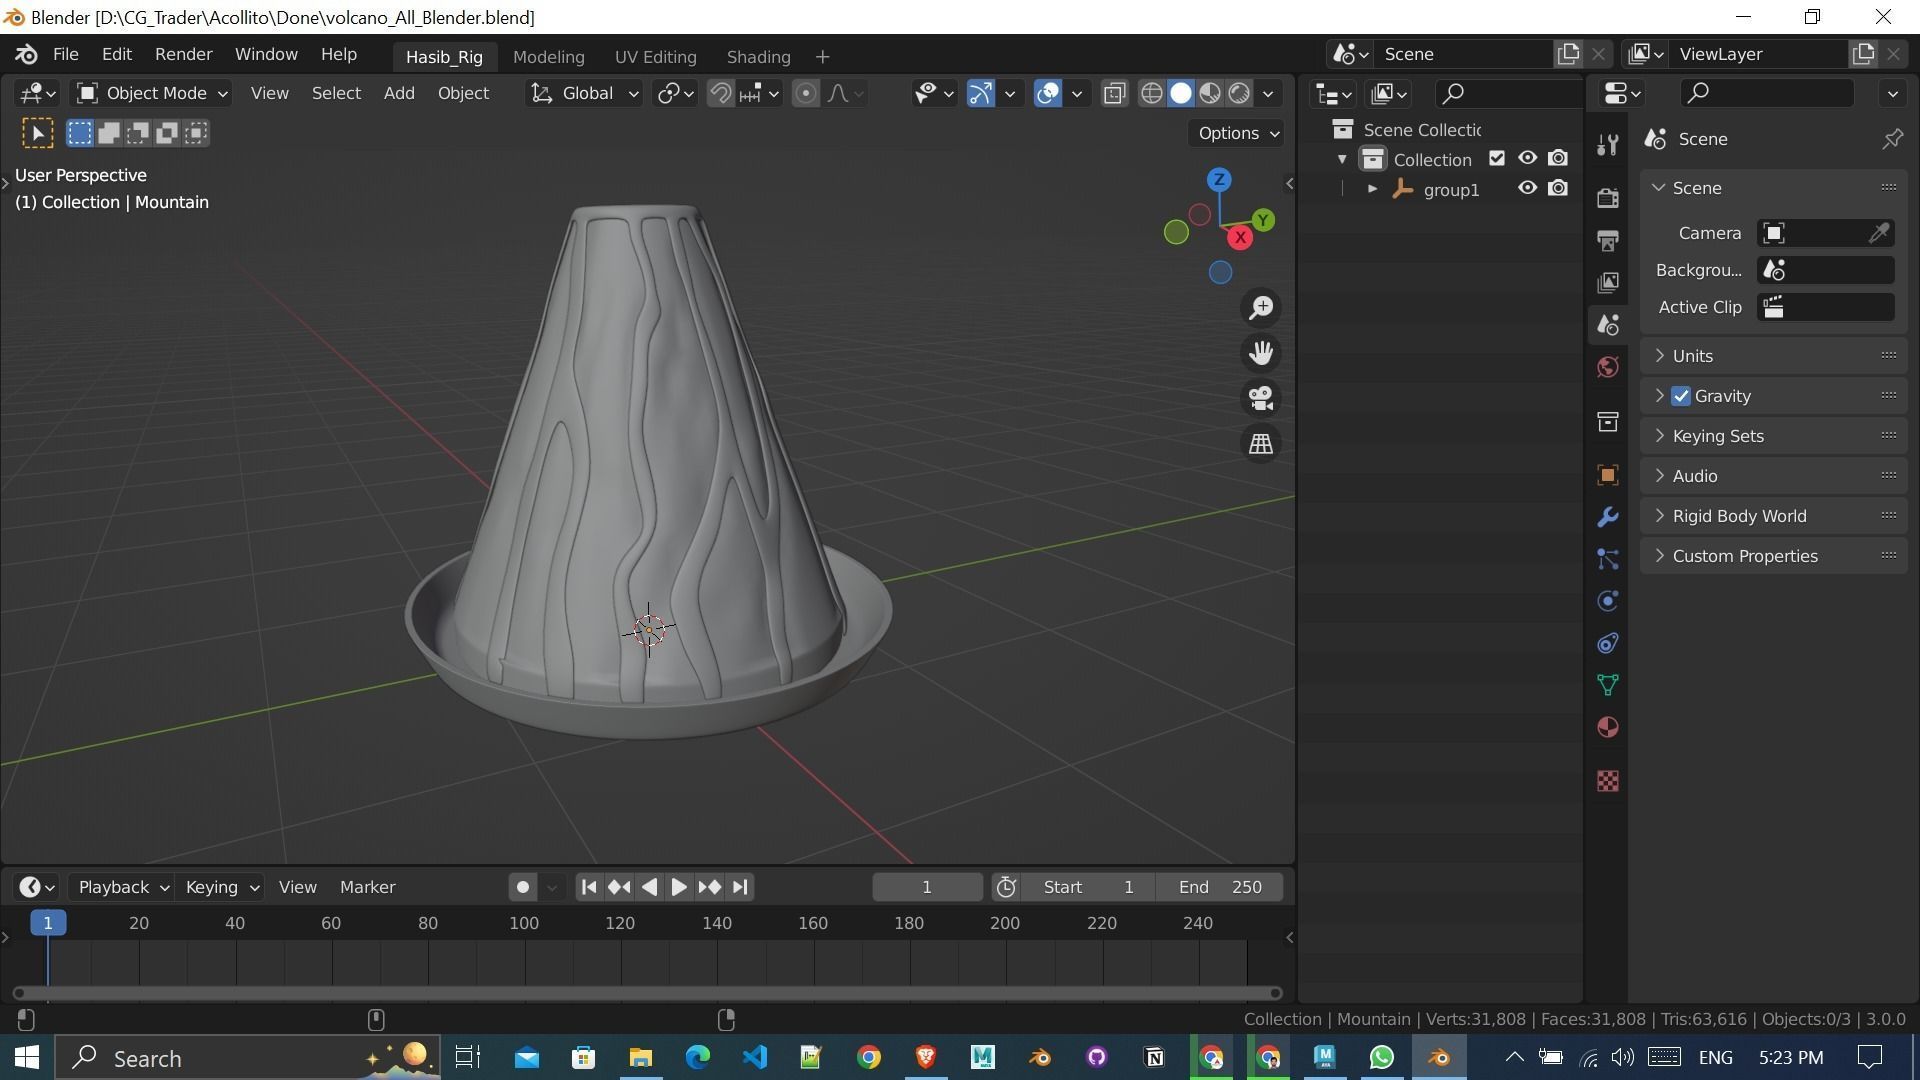Click the viewport zoom magnifier icon

[1261, 307]
